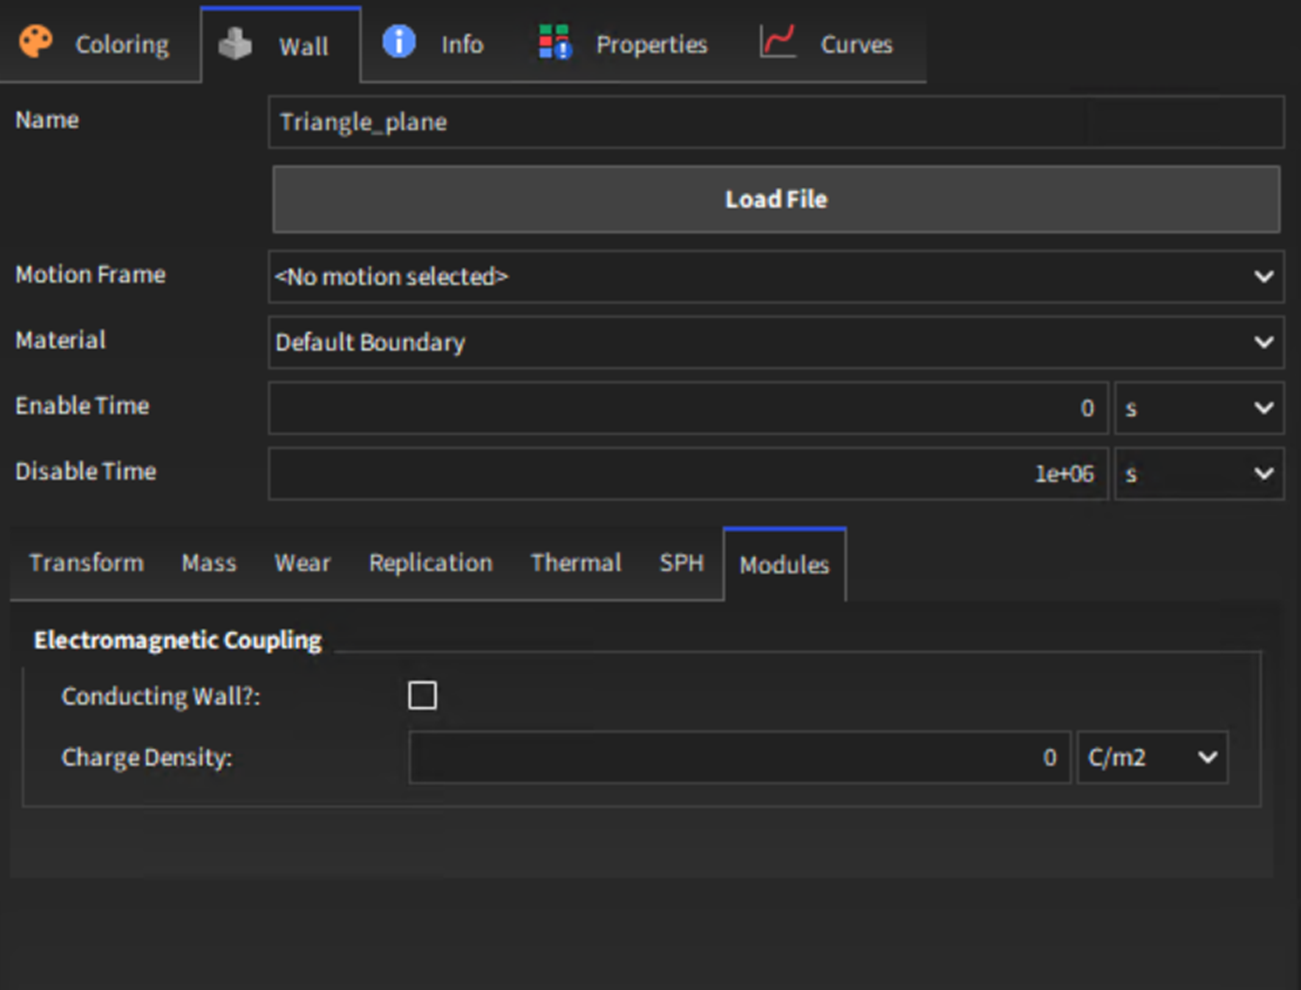Viewport: 1301px width, 990px height.
Task: Show the Thermal tab
Action: pos(575,563)
